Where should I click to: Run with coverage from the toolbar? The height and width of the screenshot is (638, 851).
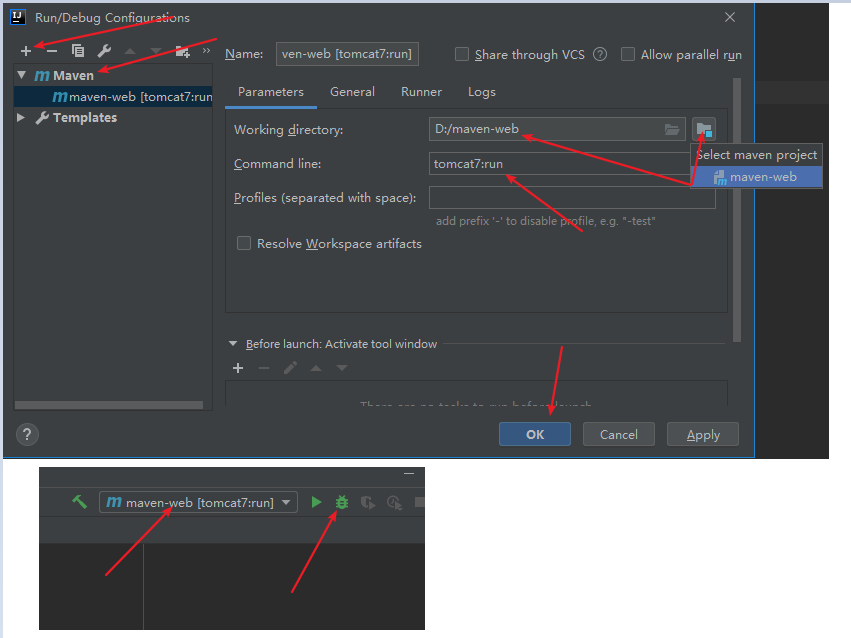point(368,502)
